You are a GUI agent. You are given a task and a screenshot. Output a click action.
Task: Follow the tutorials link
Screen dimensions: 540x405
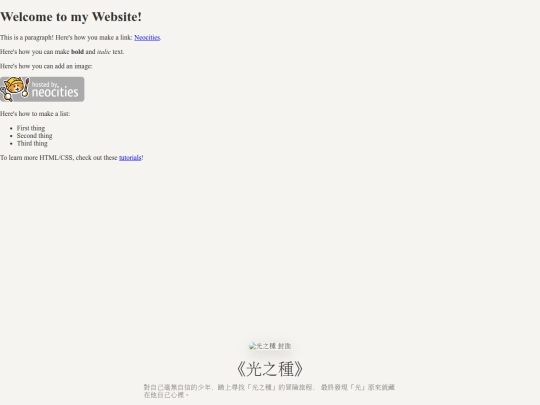coord(130,158)
